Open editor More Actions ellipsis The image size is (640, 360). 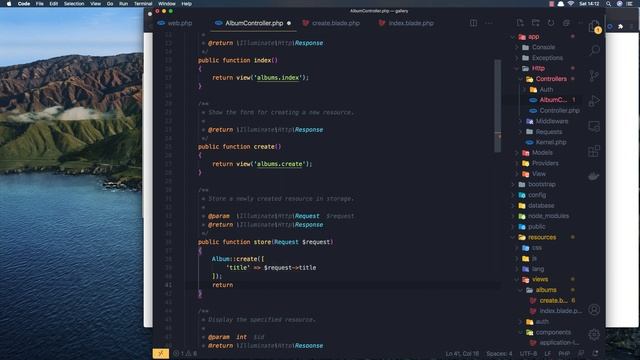pos(489,23)
